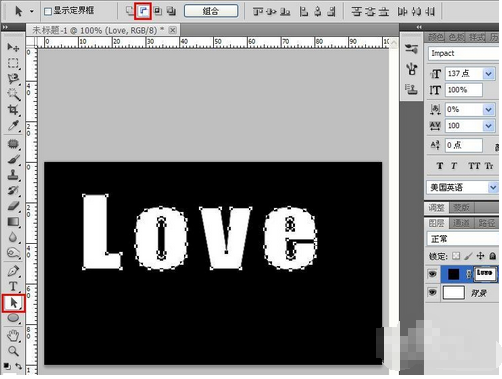Toggle All Caps TT button
This screenshot has width=502, height=379.
[x=474, y=166]
